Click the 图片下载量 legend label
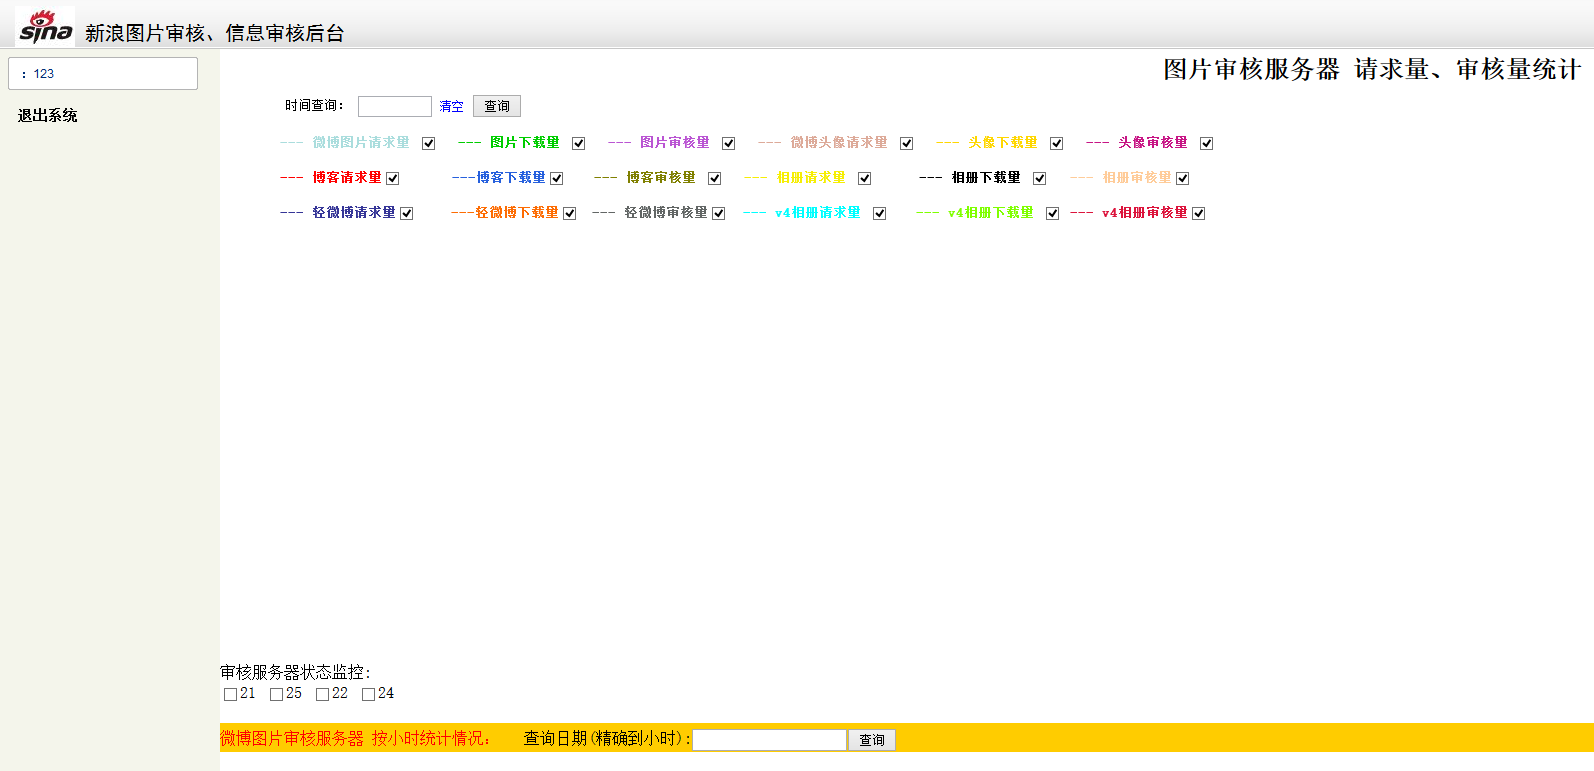 point(525,143)
